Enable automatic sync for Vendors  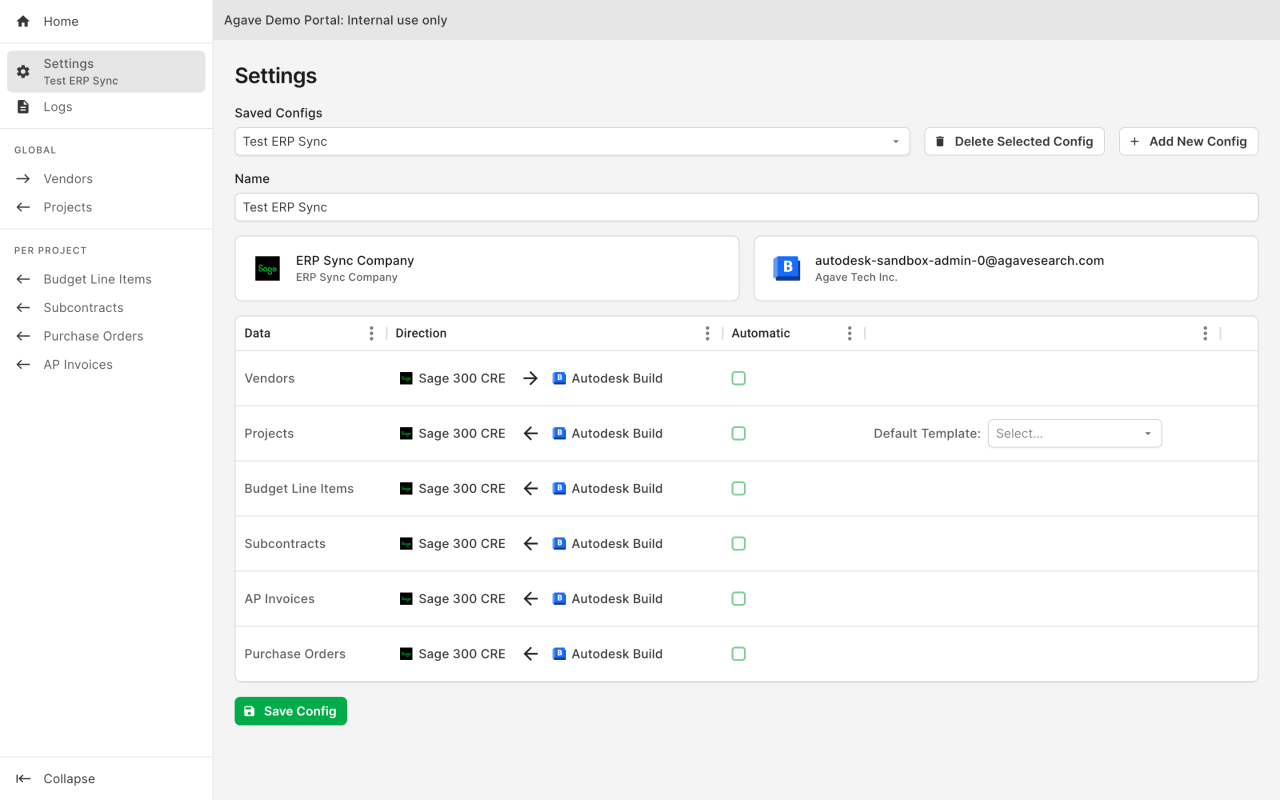click(739, 378)
